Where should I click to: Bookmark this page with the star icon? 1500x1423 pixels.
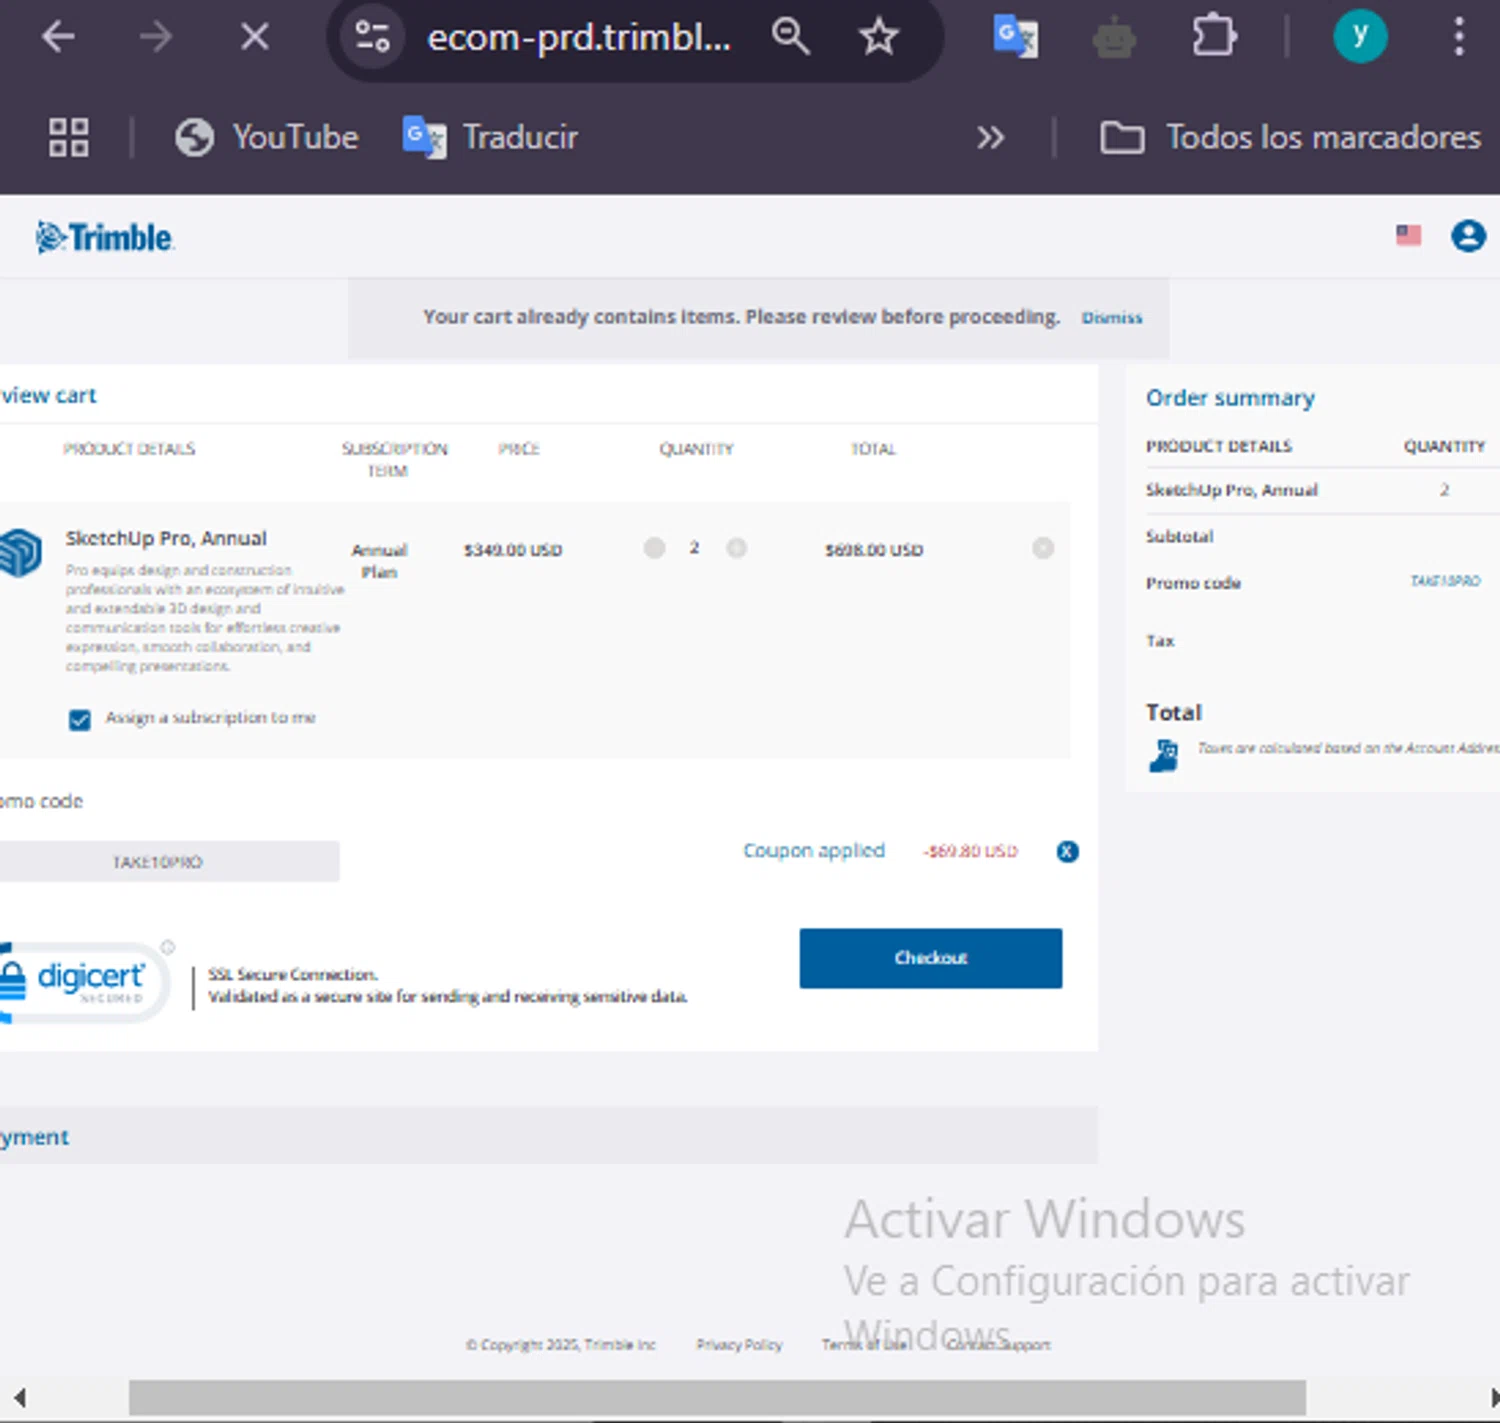tap(878, 37)
